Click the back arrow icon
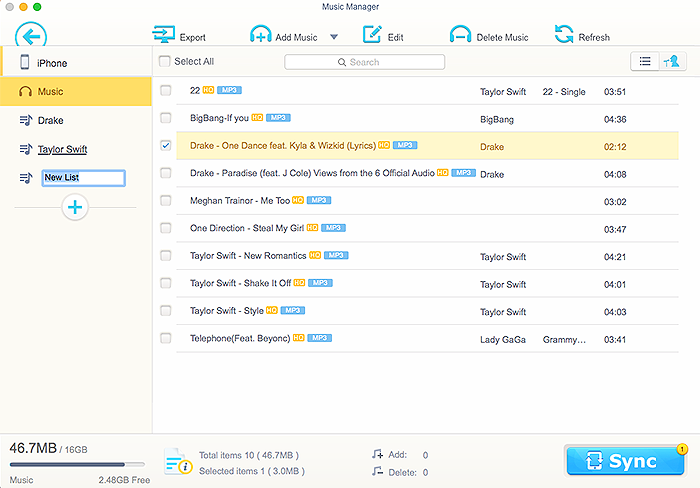This screenshot has height=488, width=700. click(31, 35)
